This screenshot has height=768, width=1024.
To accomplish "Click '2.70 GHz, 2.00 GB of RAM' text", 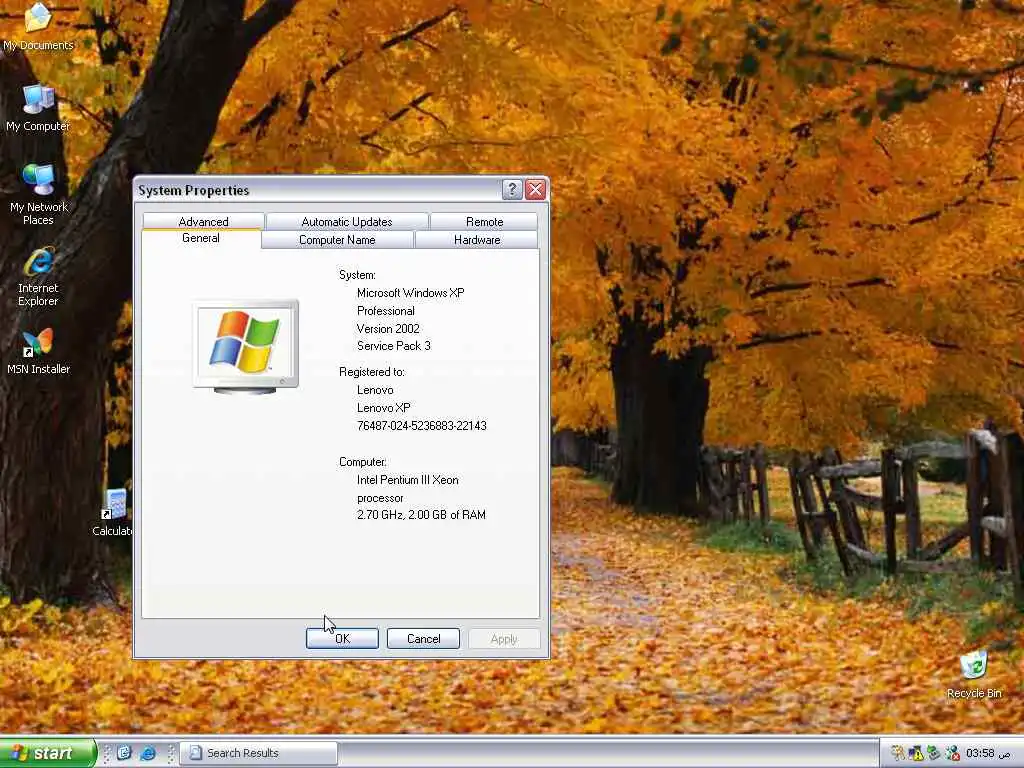I will click(421, 515).
